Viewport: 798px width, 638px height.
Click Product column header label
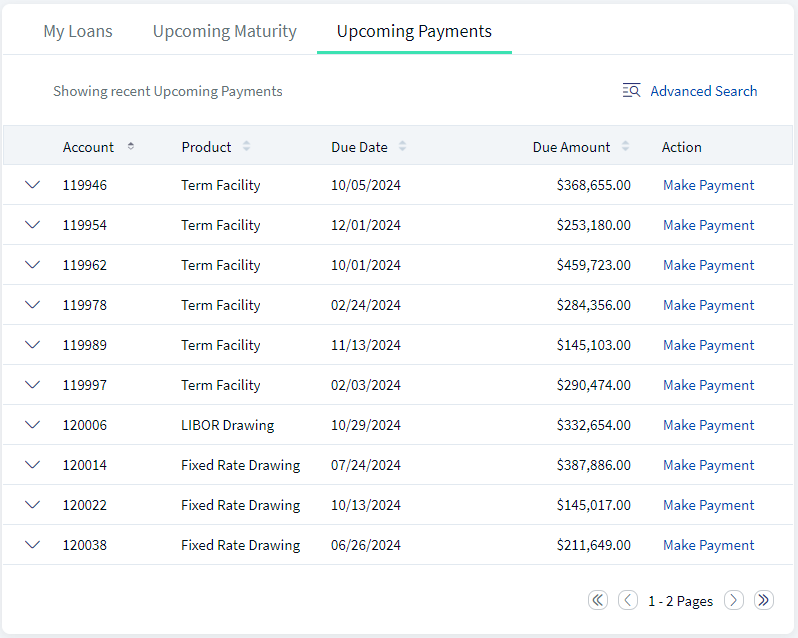pyautogui.click(x=206, y=147)
